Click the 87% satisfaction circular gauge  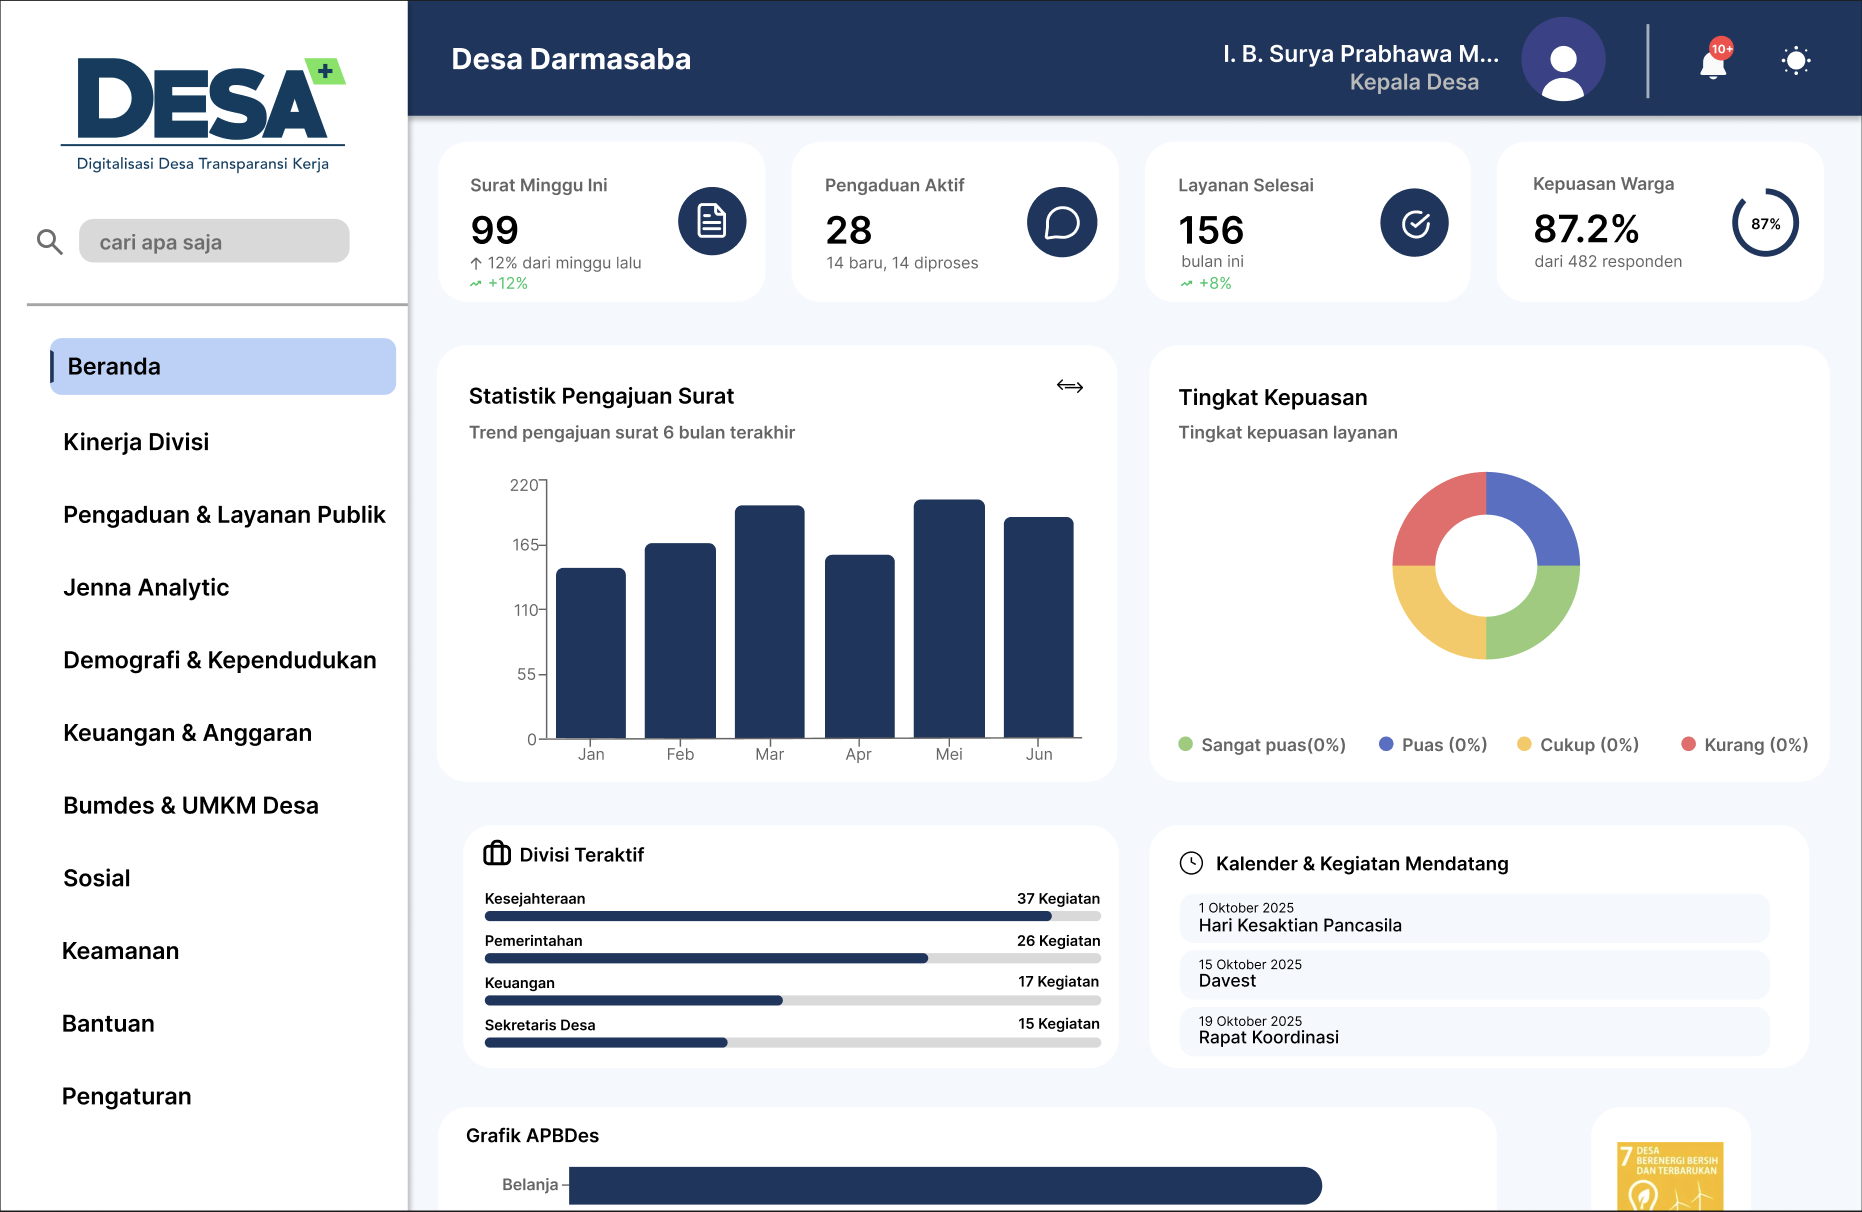tap(1765, 223)
